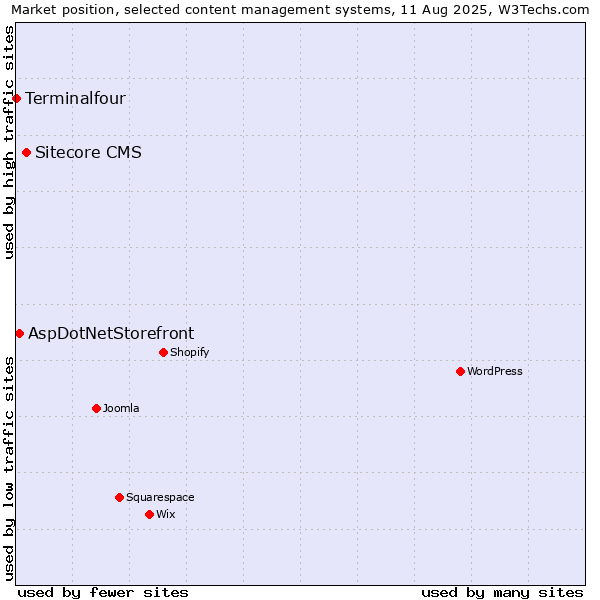
Task: Select the Wix label text
Action: [166, 514]
